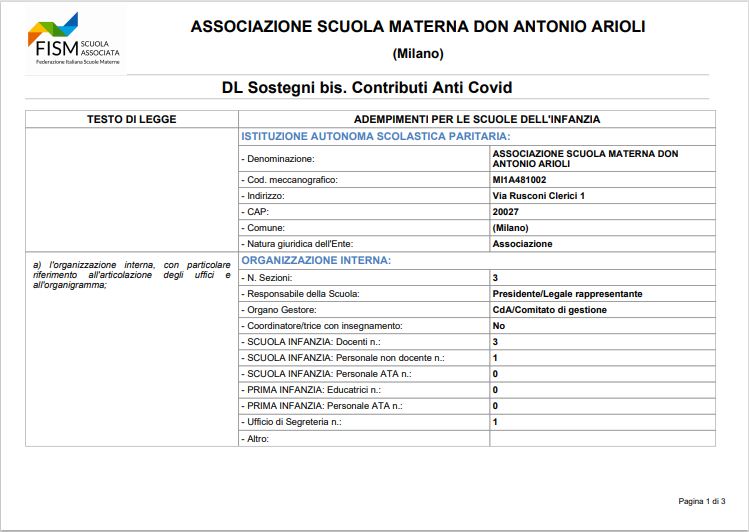Click the '- Comune:' label

263,228
